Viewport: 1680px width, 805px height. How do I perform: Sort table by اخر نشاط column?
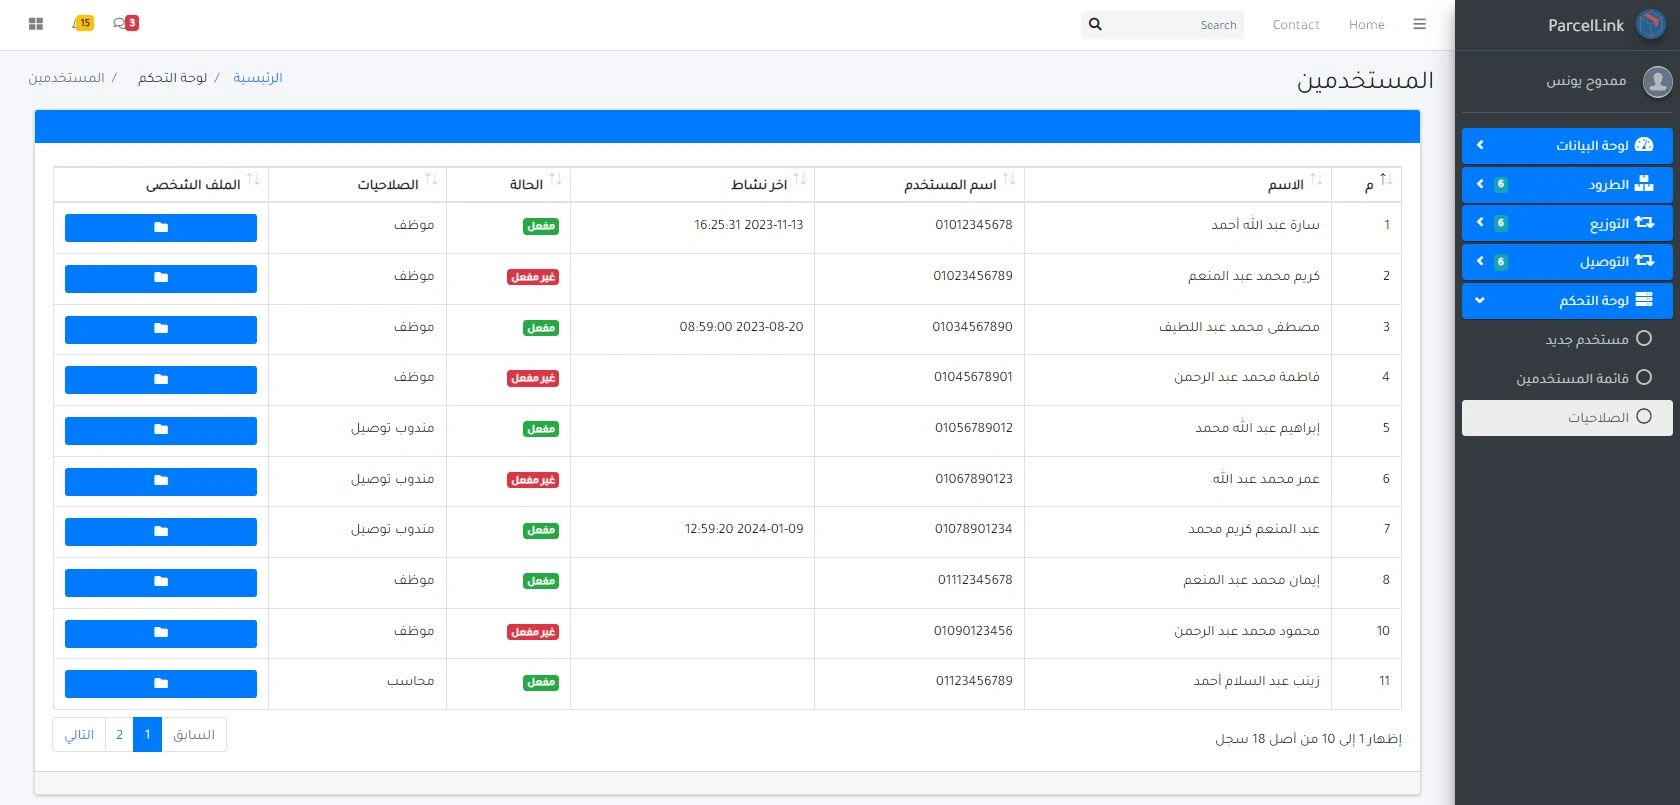pyautogui.click(x=692, y=185)
